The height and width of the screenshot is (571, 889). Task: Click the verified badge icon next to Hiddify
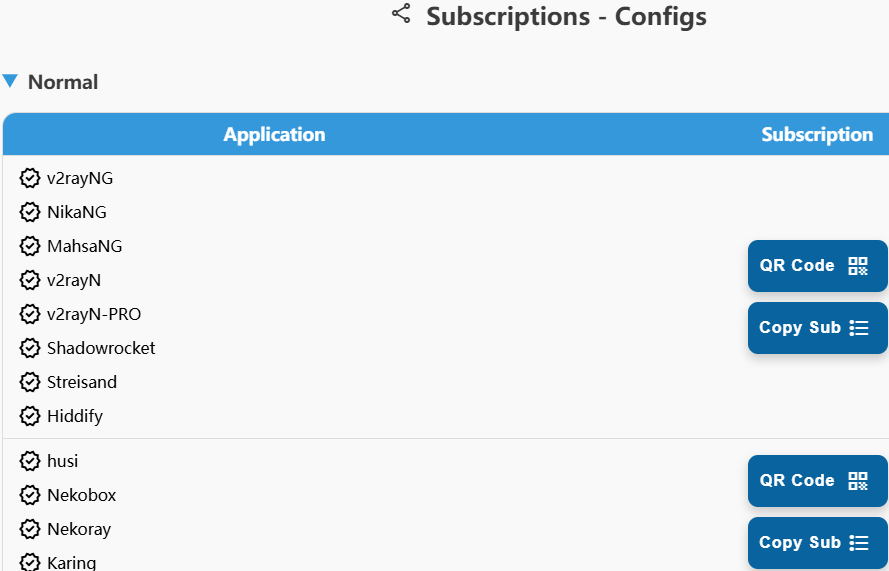coord(30,417)
